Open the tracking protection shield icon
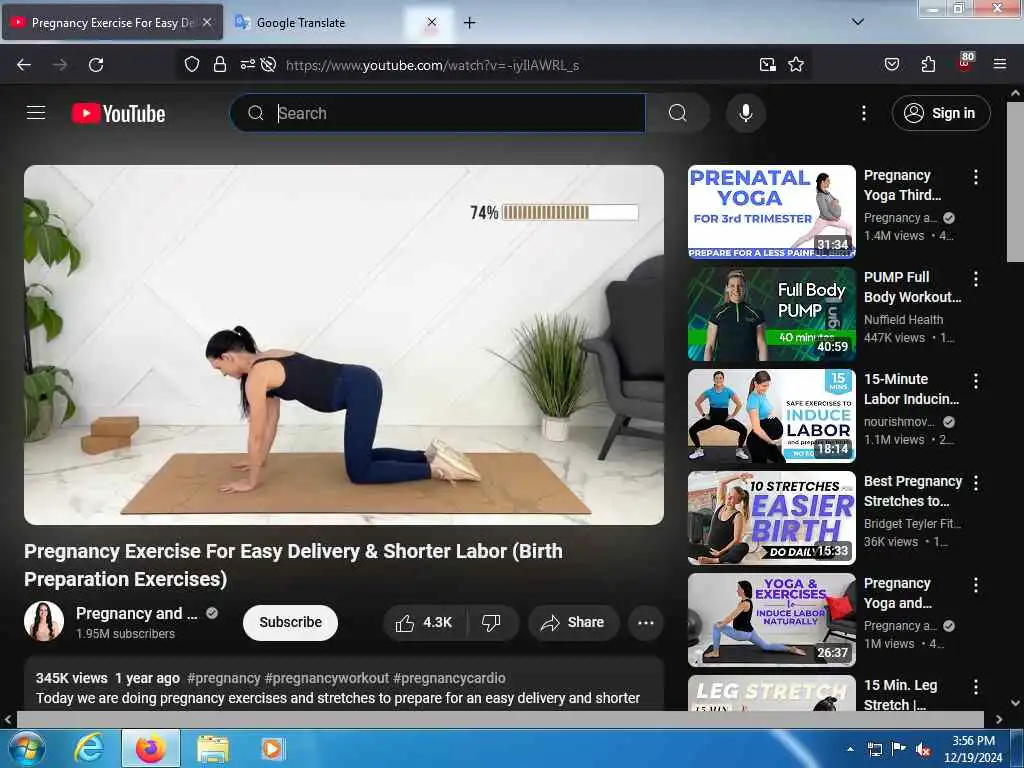This screenshot has width=1024, height=768. (x=191, y=64)
